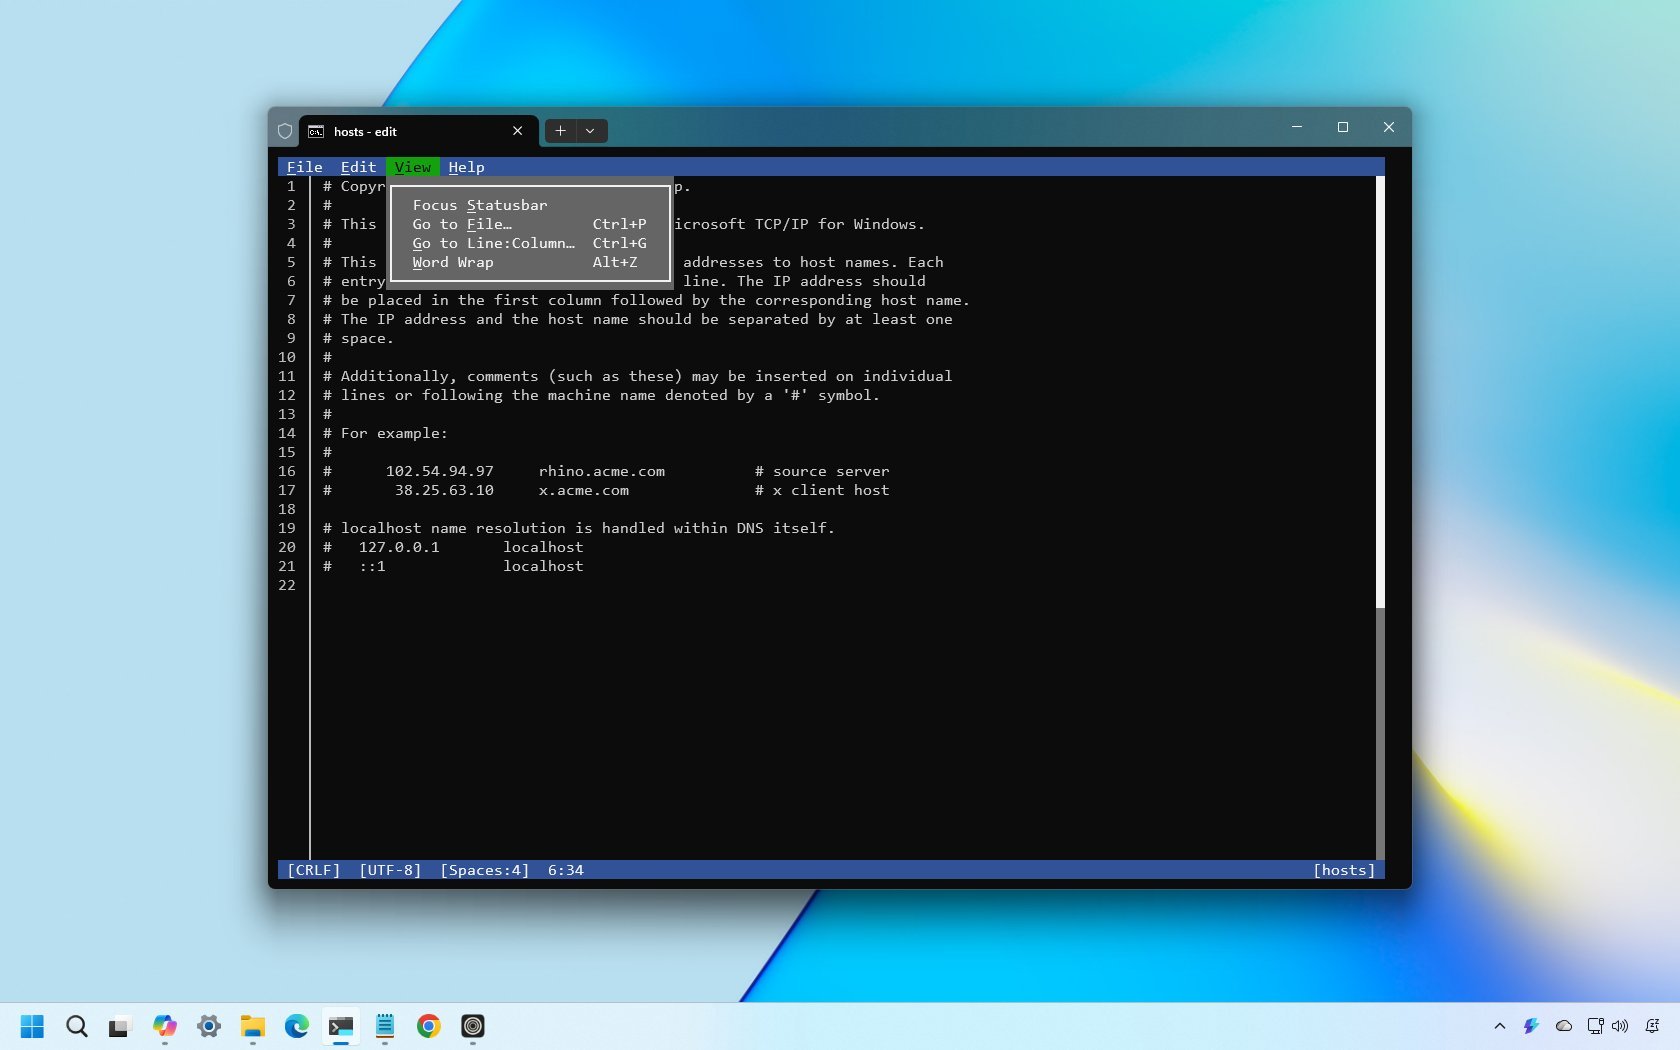Image resolution: width=1680 pixels, height=1050 pixels.
Task: Open Windows Search from the taskbar
Action: click(x=76, y=1027)
